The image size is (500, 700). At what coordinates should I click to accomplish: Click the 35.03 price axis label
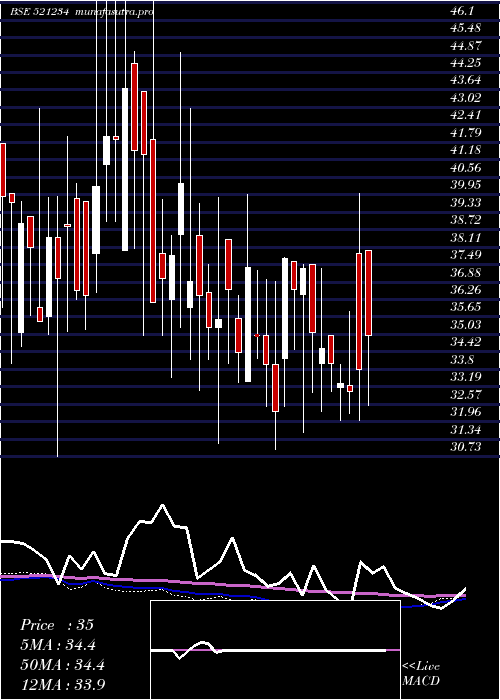click(x=465, y=325)
